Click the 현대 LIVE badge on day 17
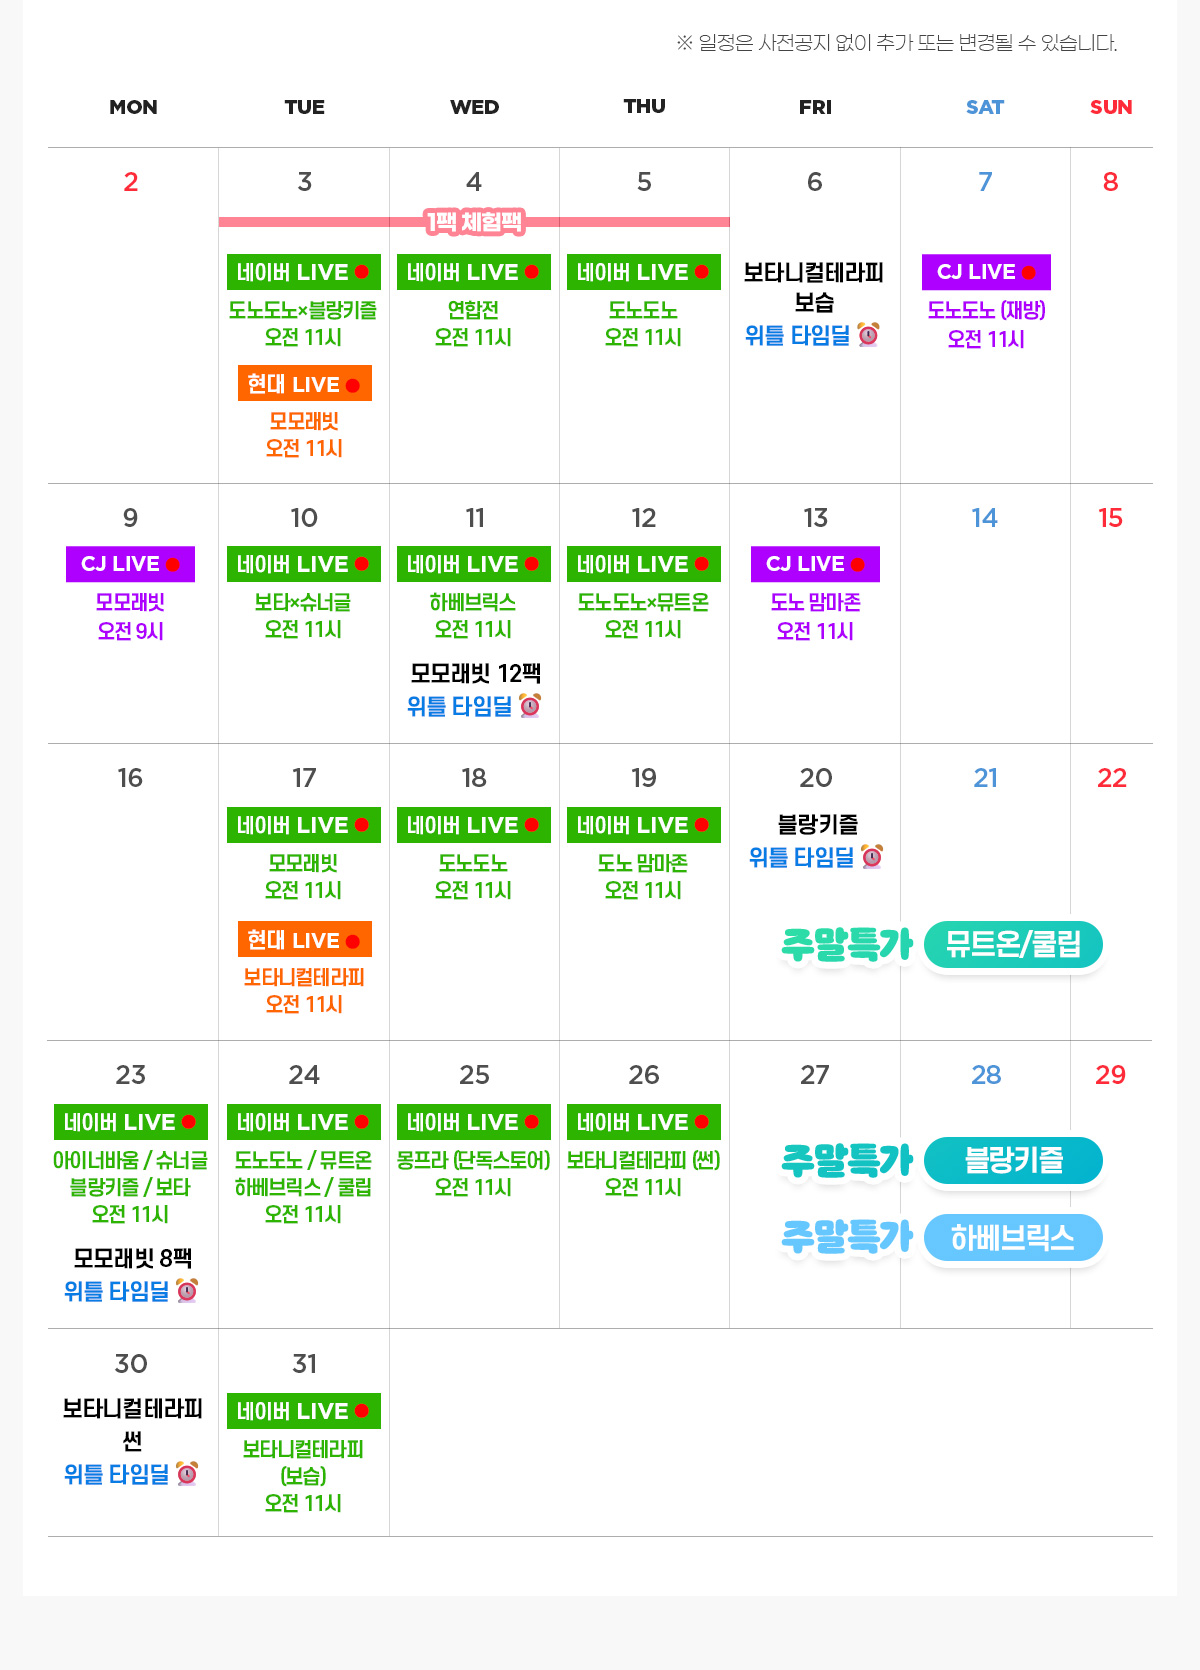Viewport: 1200px width, 1670px height. (x=304, y=940)
